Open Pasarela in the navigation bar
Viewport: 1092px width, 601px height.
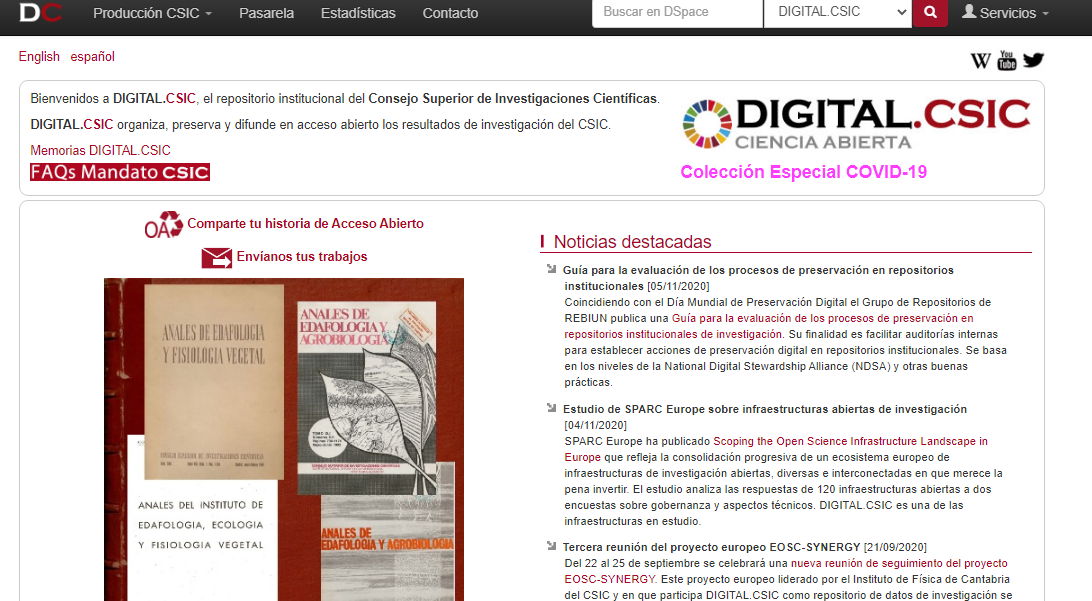pos(266,13)
